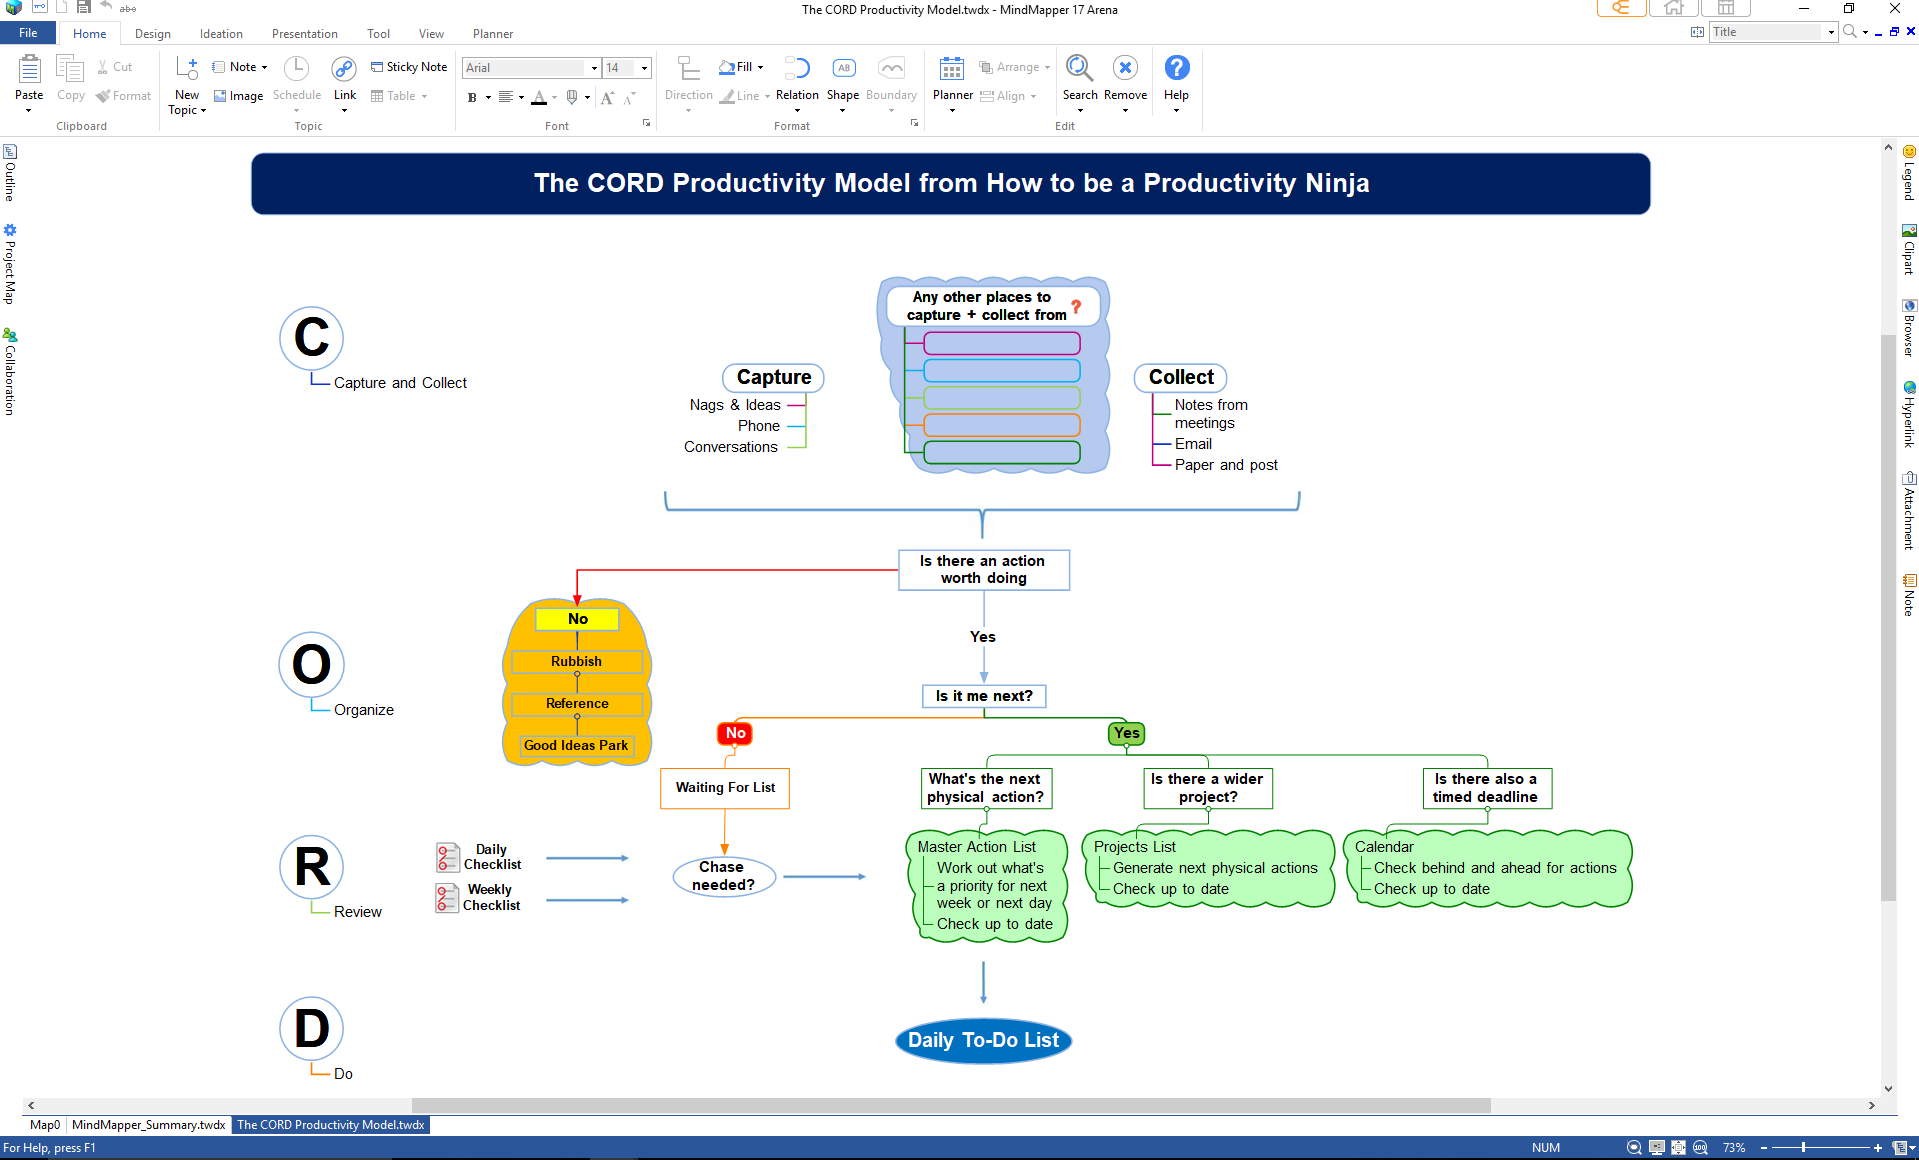Toggle bold text formatting

click(472, 97)
